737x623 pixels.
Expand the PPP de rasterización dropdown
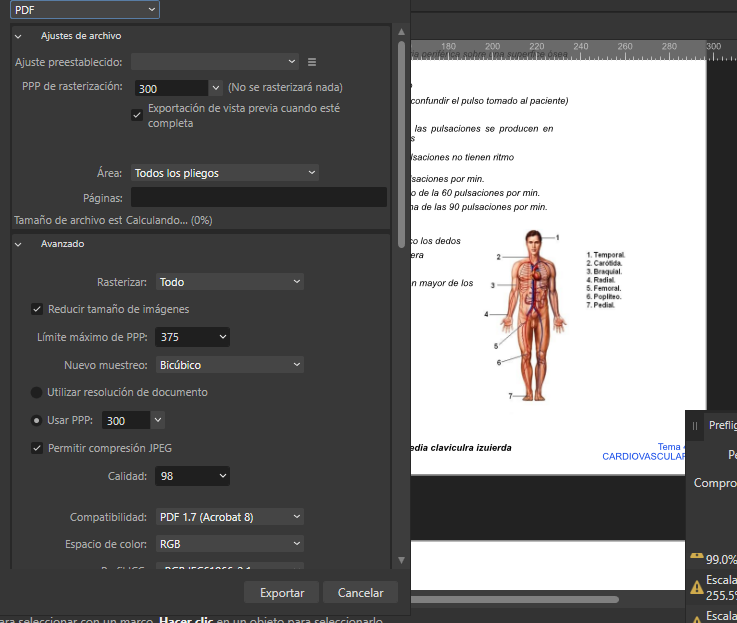215,88
